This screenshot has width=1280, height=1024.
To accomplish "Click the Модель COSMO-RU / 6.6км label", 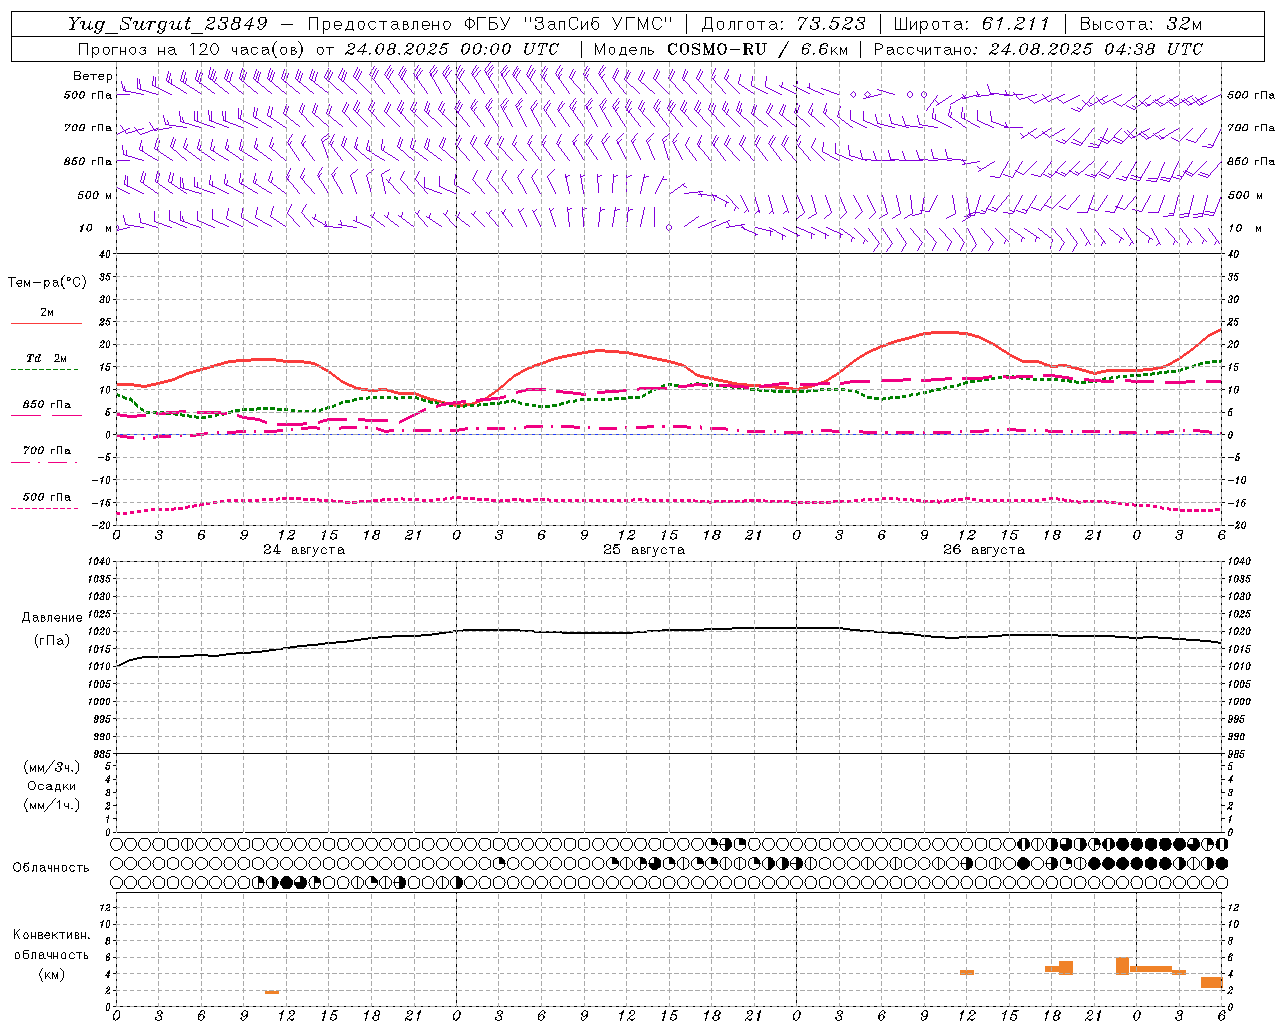I will (720, 49).
